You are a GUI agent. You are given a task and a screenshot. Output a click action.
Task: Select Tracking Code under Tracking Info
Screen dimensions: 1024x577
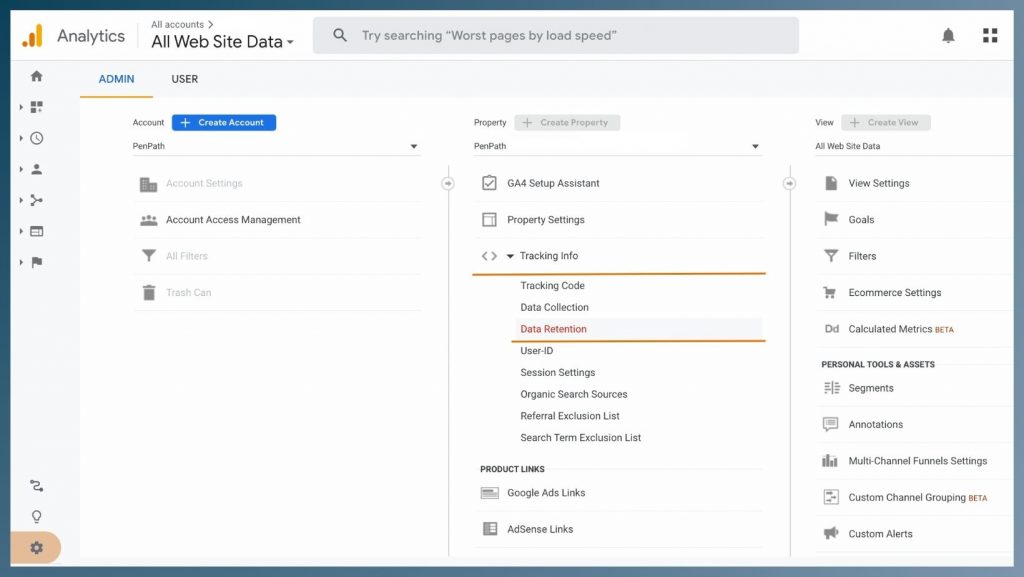click(552, 285)
